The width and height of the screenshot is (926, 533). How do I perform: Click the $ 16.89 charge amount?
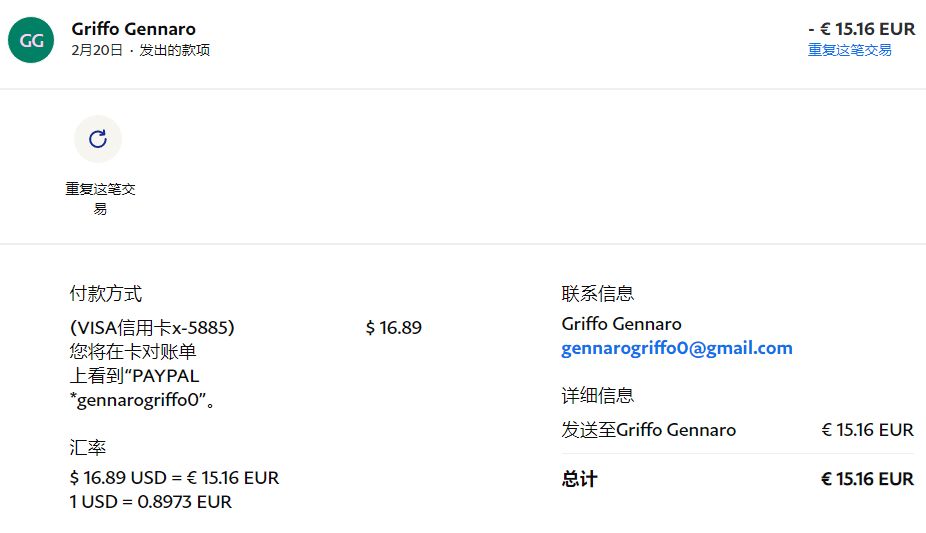[x=394, y=328]
